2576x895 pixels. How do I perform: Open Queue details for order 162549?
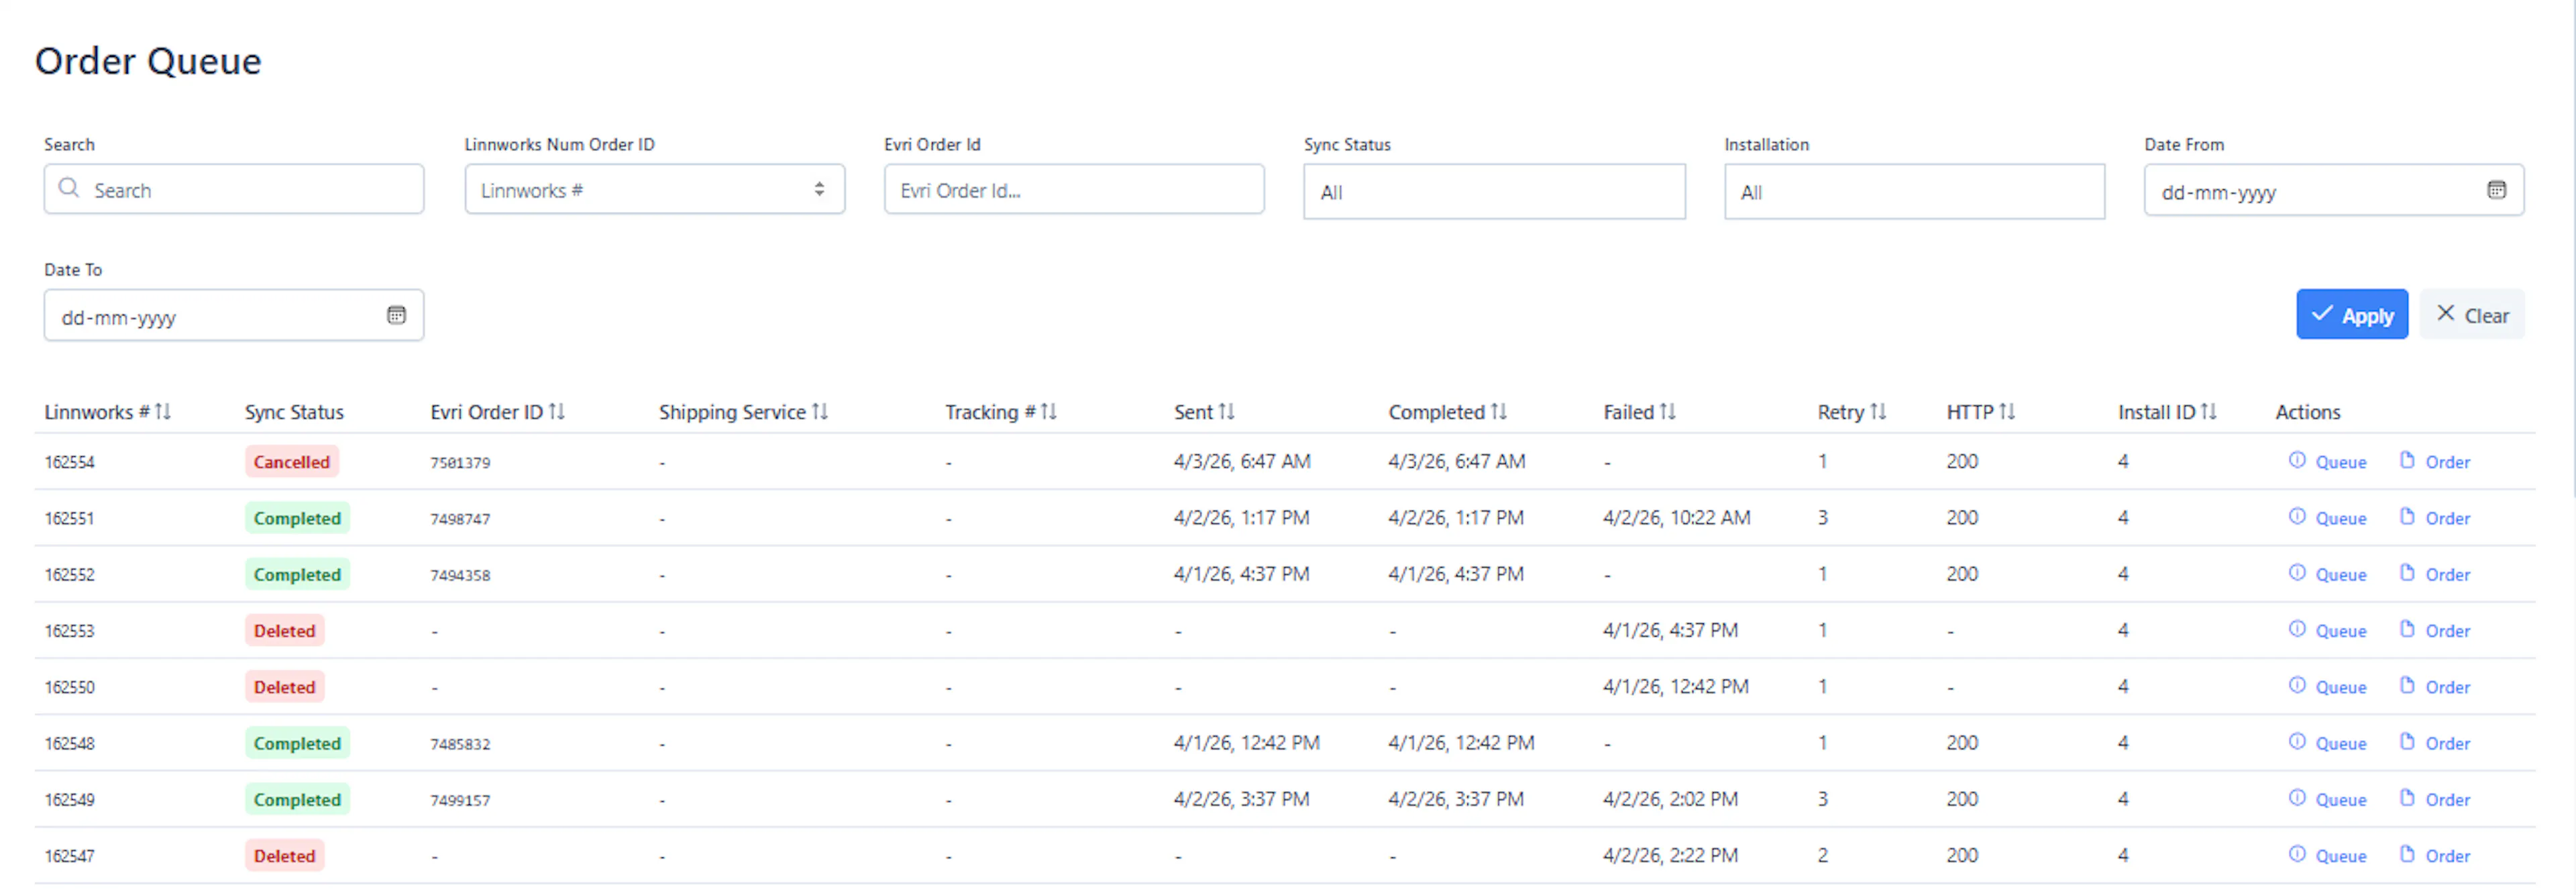click(x=2328, y=799)
